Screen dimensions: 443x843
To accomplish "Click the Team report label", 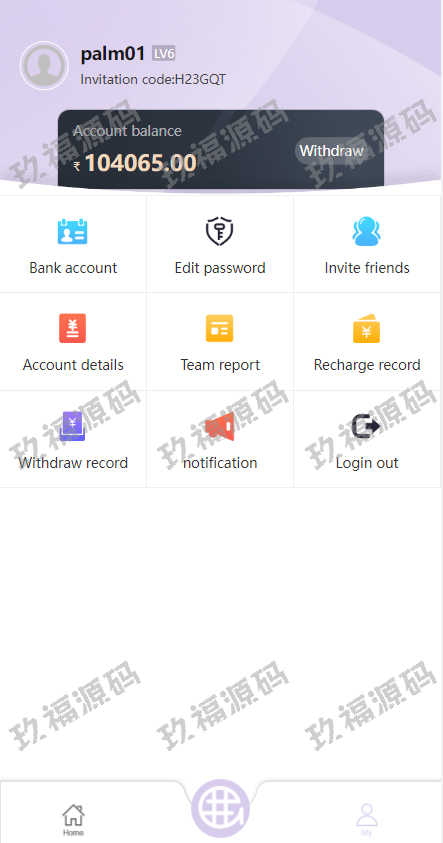I will click(220, 365).
